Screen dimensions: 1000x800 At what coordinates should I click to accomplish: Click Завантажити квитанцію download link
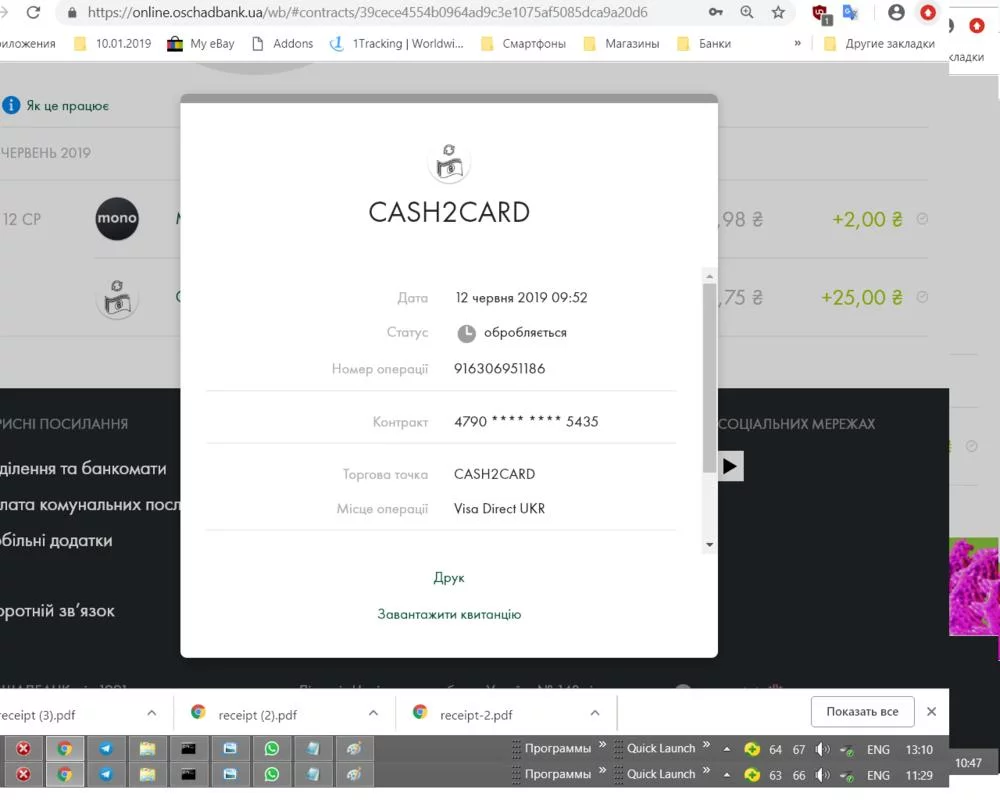click(x=449, y=614)
